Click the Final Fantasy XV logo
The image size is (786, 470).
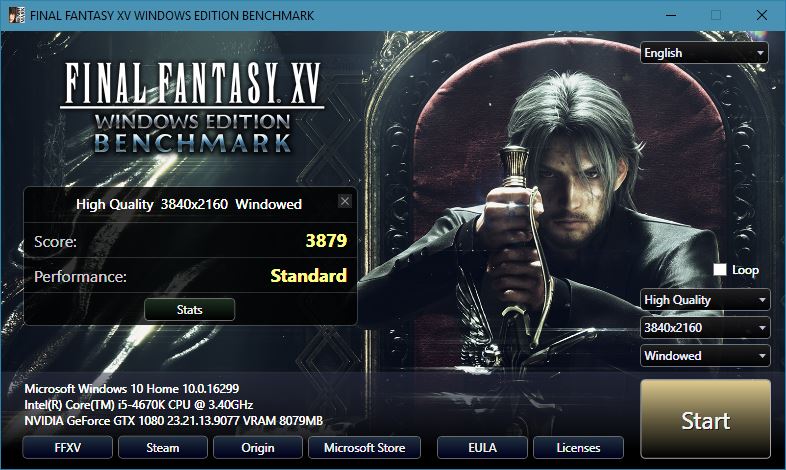(192, 108)
